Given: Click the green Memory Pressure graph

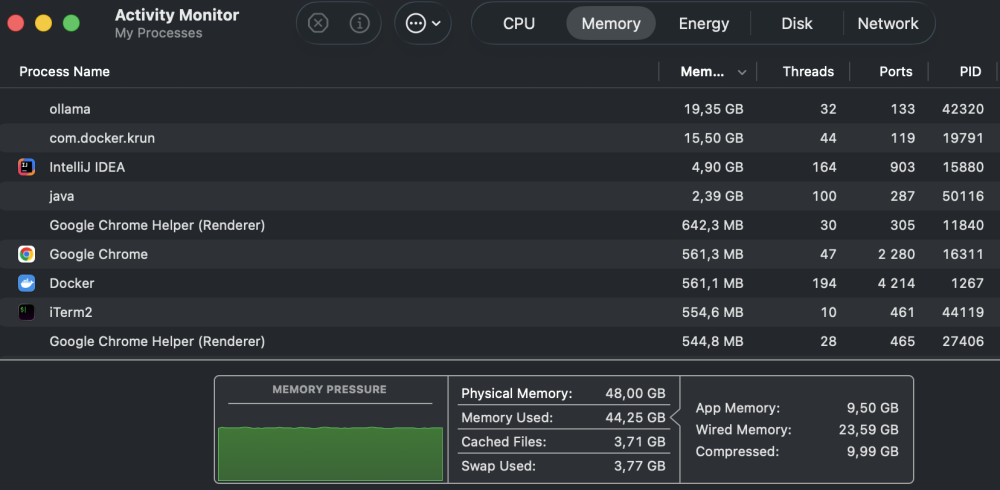Looking at the screenshot, I should (x=330, y=454).
